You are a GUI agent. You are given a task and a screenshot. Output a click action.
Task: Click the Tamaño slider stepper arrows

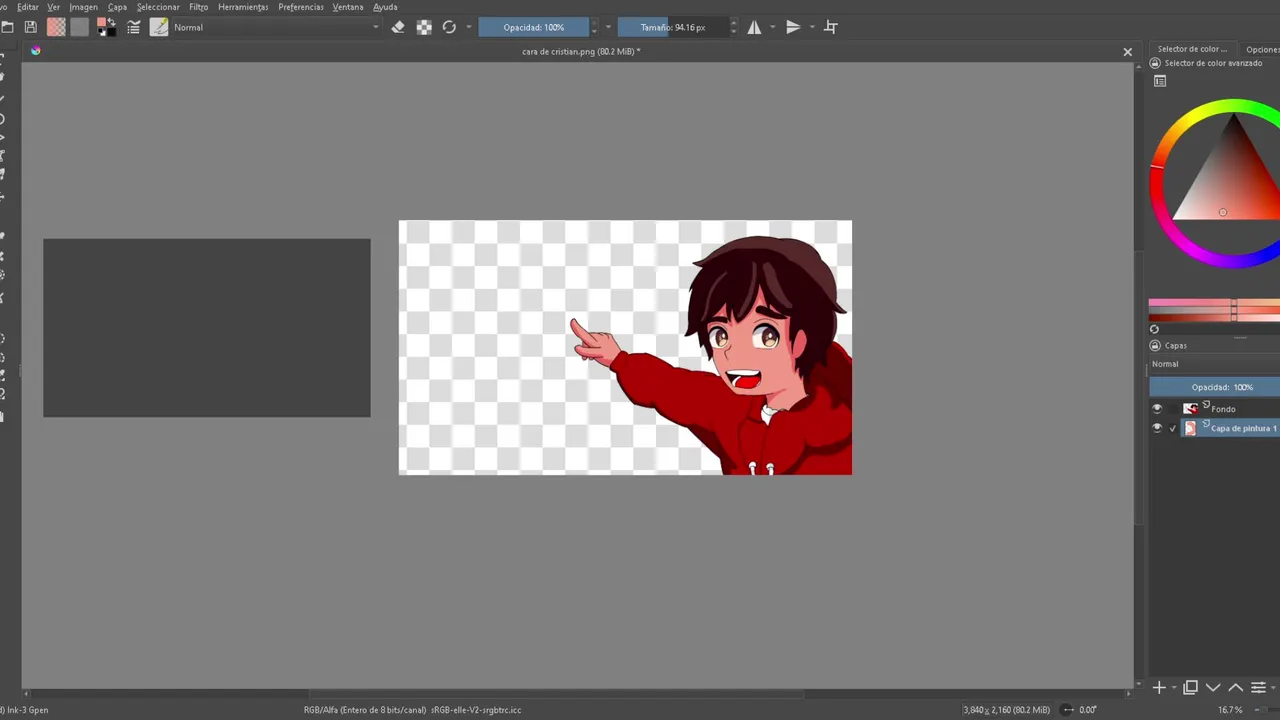pyautogui.click(x=733, y=27)
